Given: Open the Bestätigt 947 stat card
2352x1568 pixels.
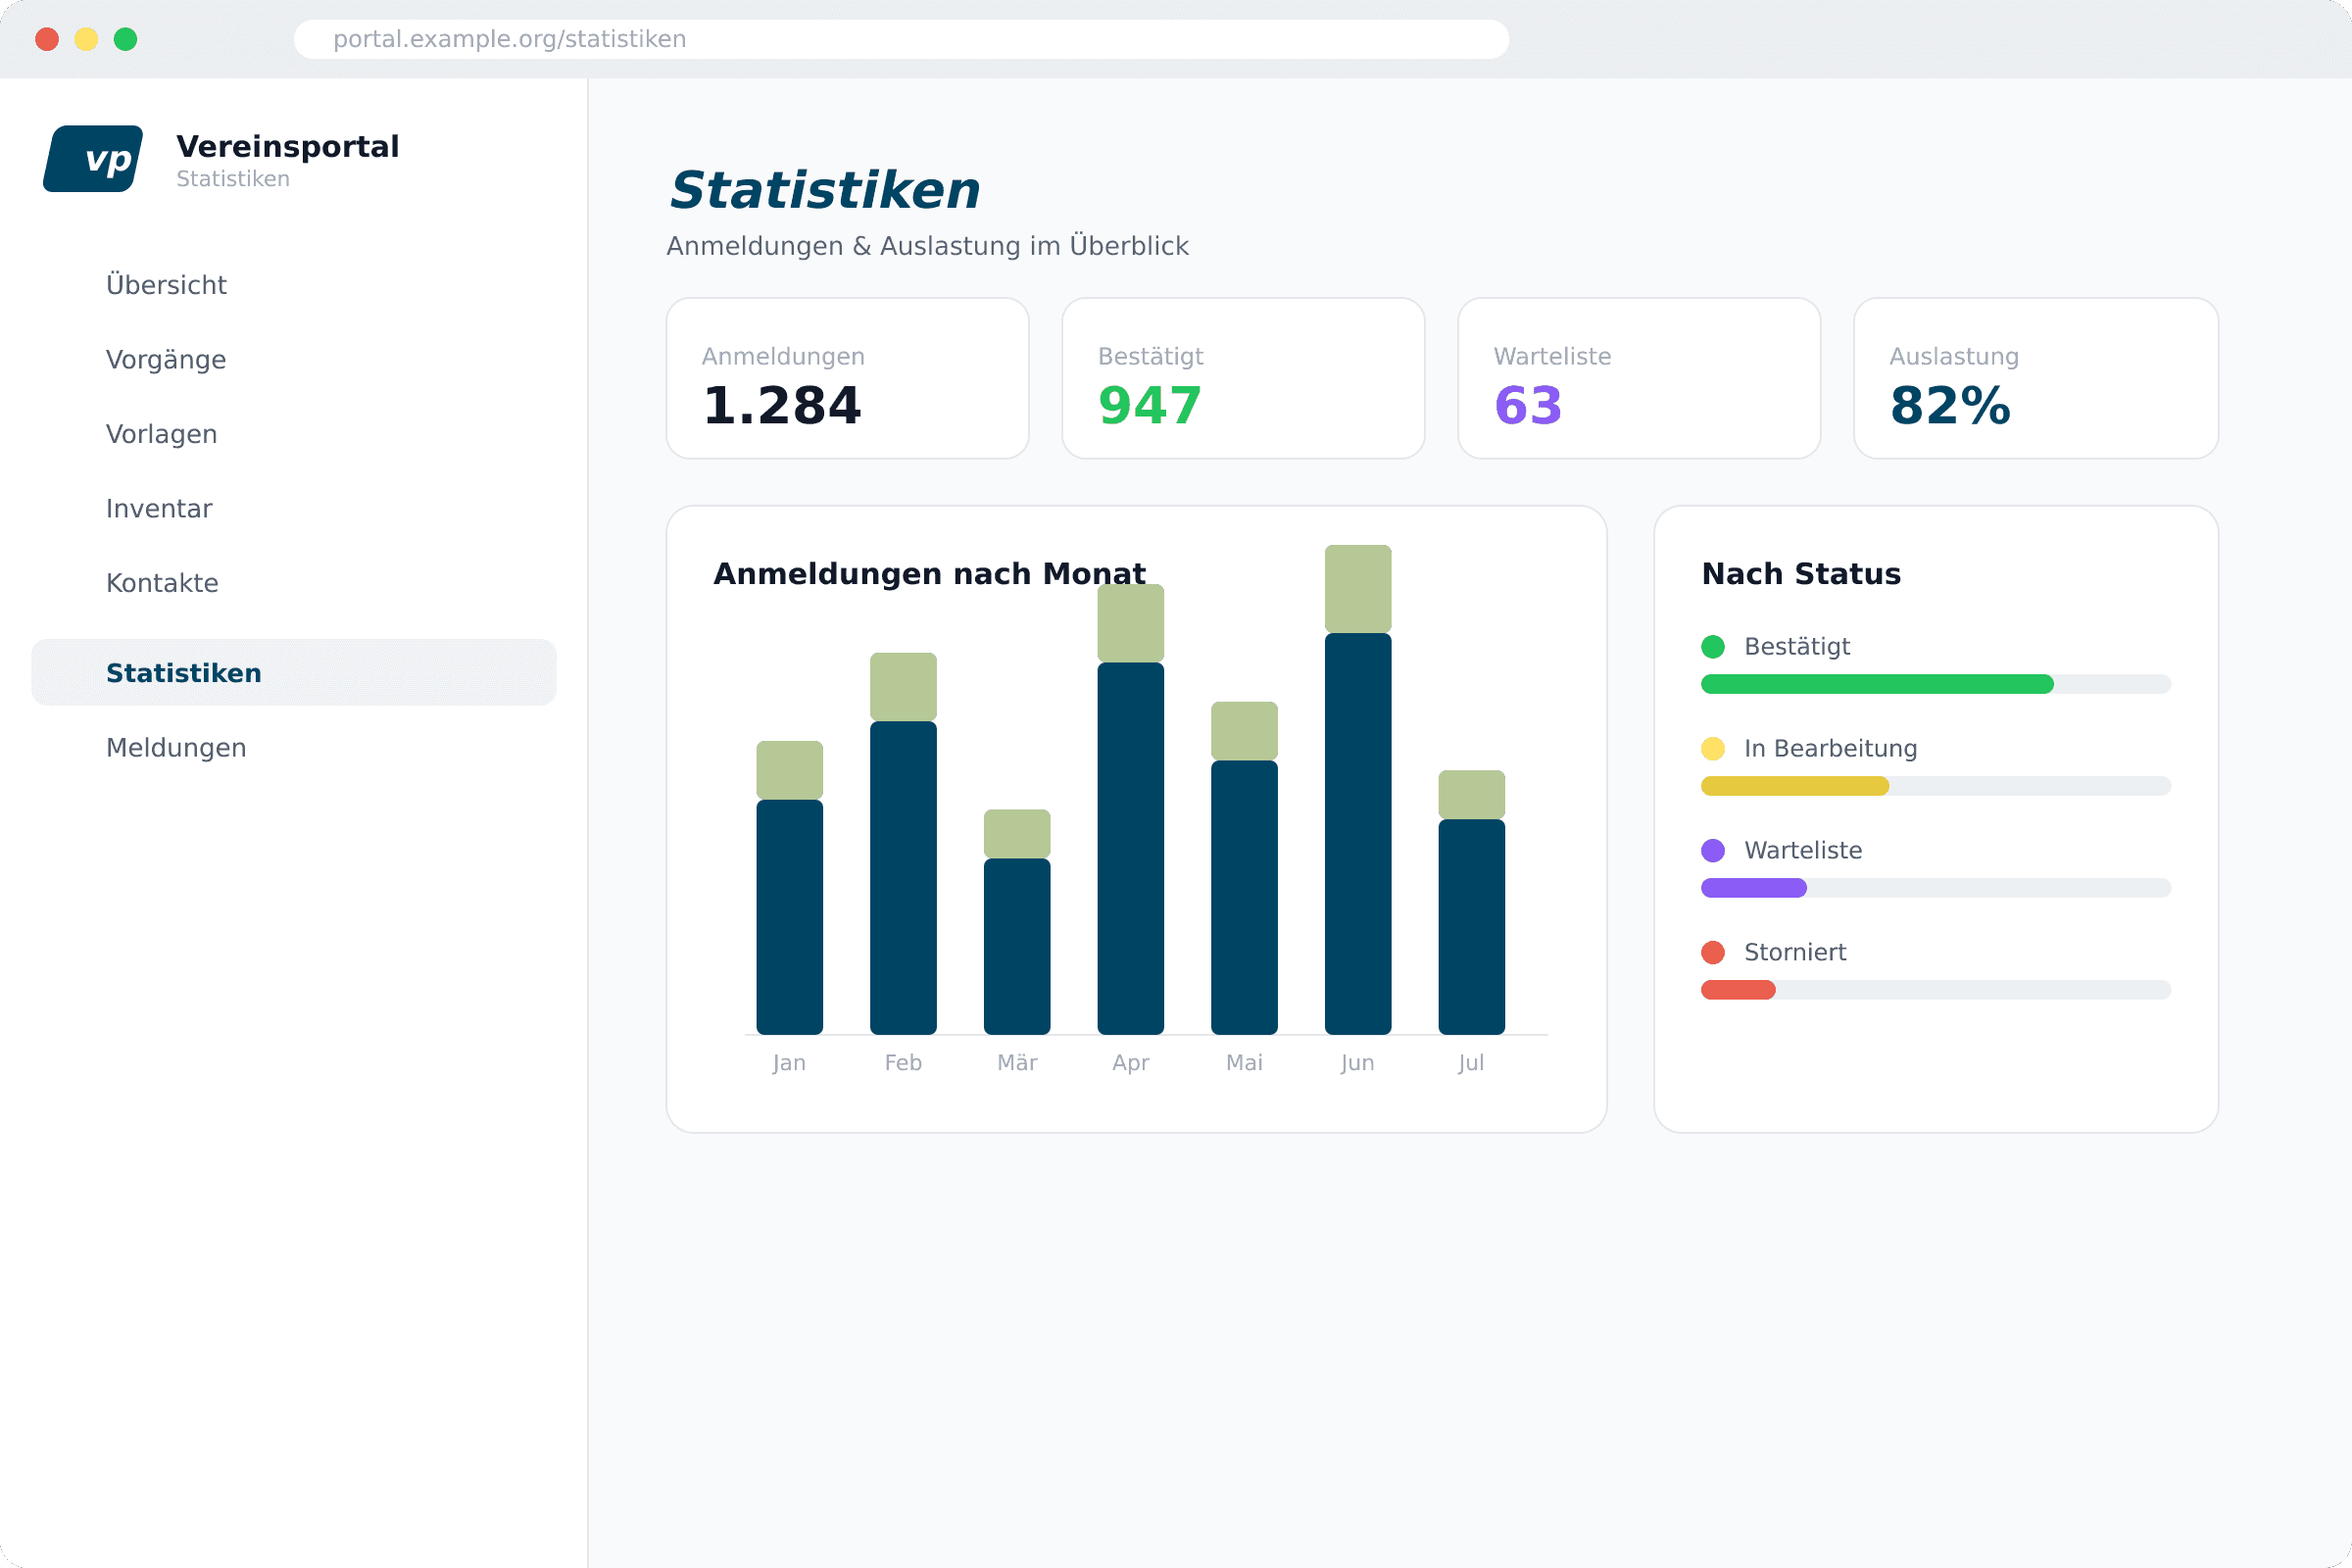Looking at the screenshot, I should click(x=1243, y=378).
